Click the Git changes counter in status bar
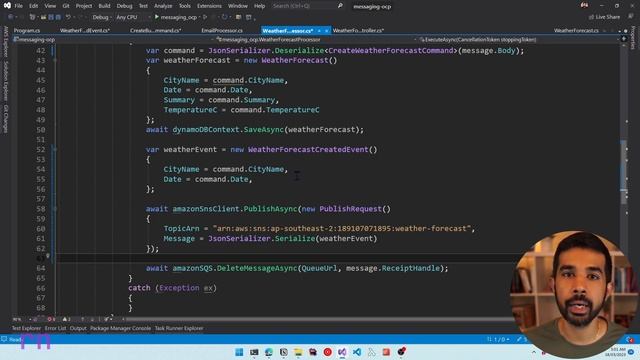 [498, 339]
